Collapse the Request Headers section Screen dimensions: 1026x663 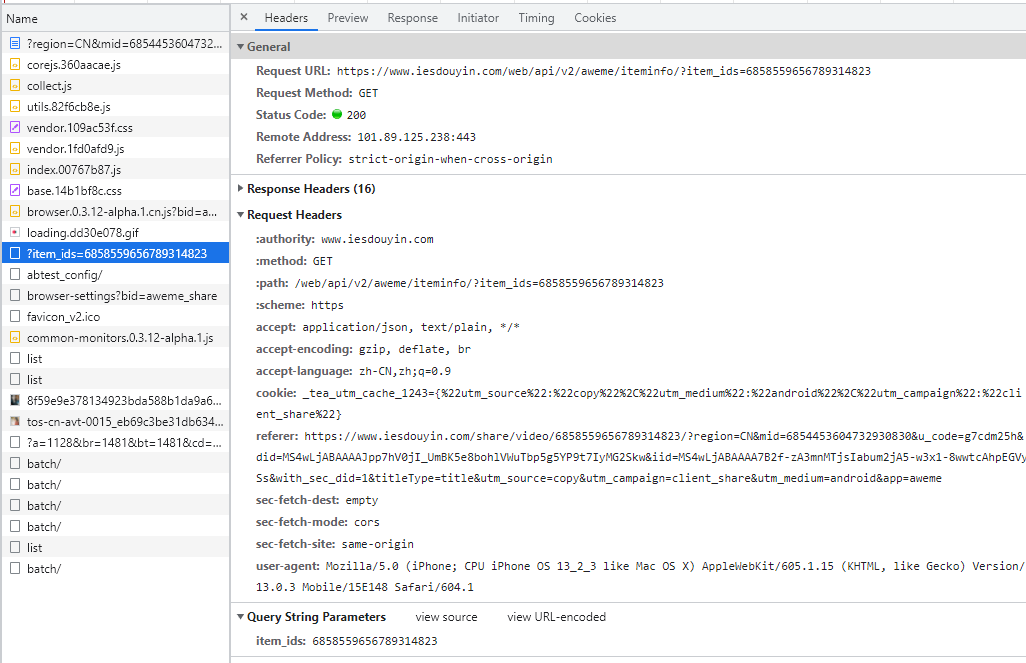click(x=241, y=215)
